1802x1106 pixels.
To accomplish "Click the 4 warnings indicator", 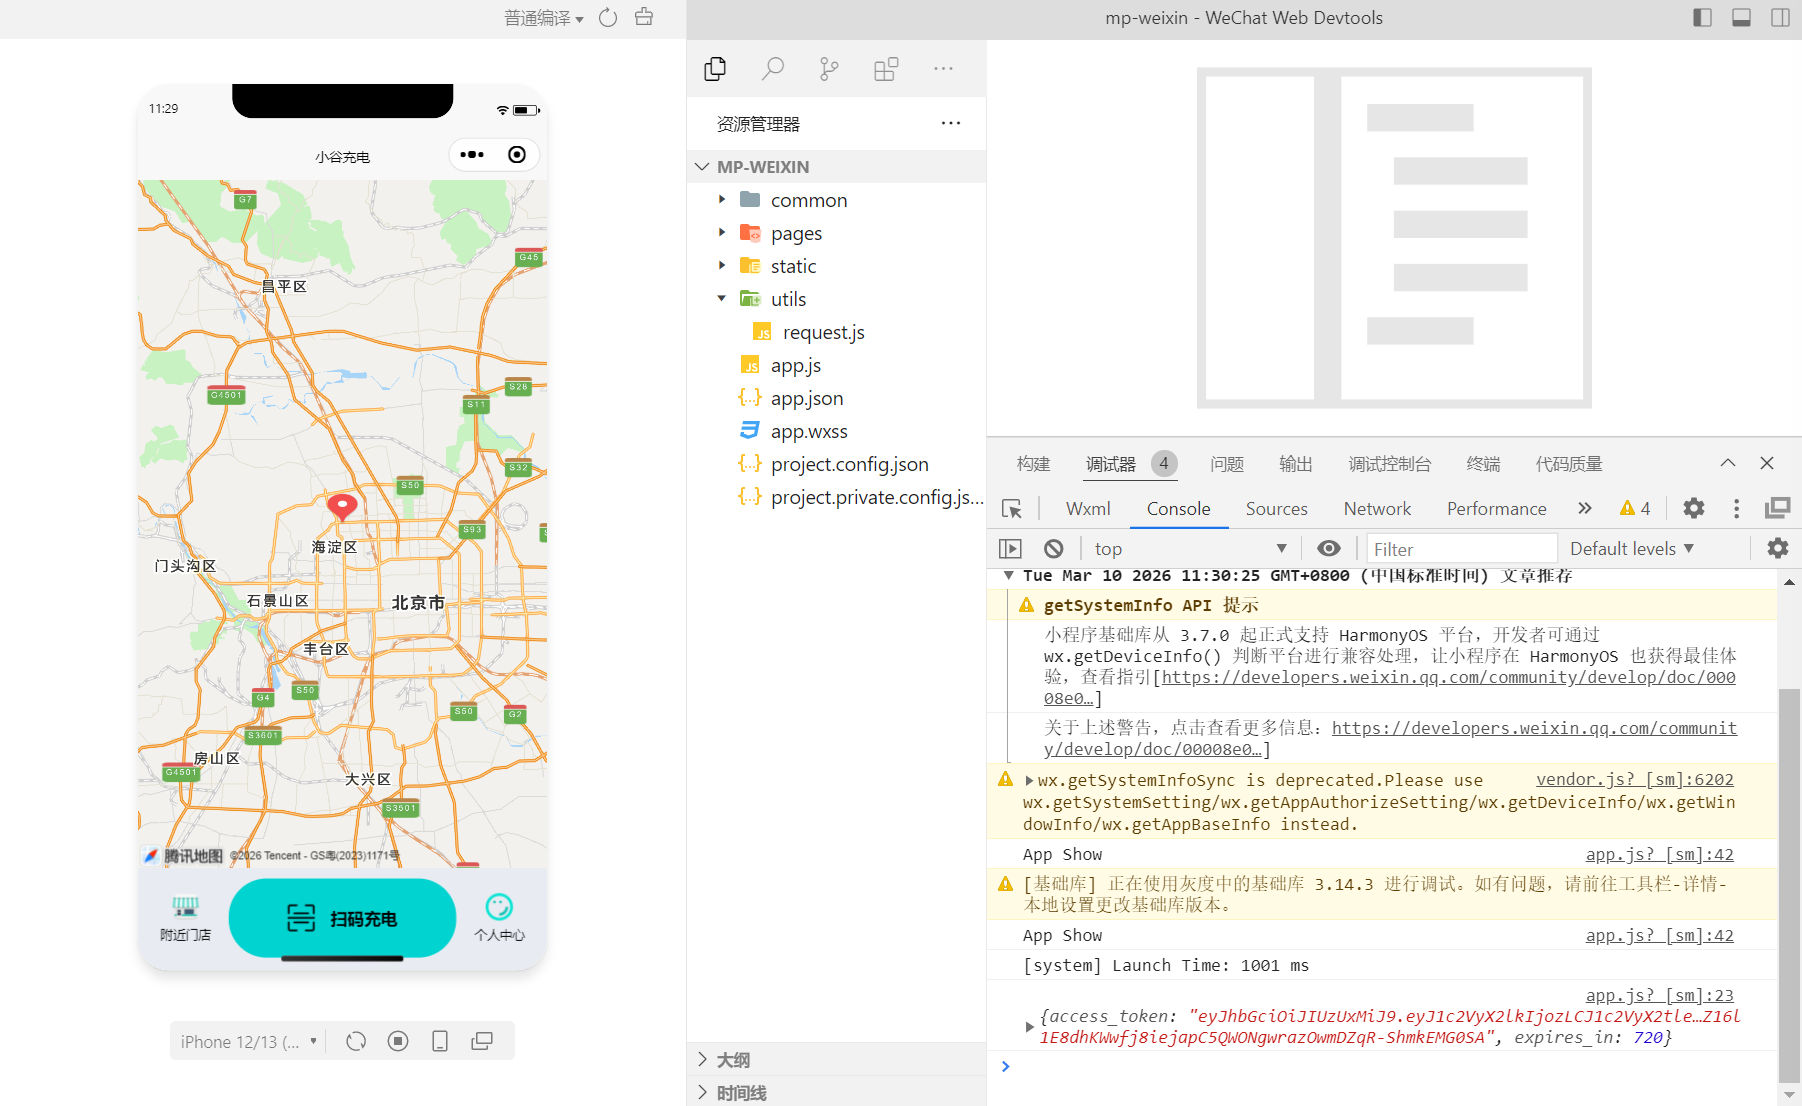I will [x=1635, y=508].
